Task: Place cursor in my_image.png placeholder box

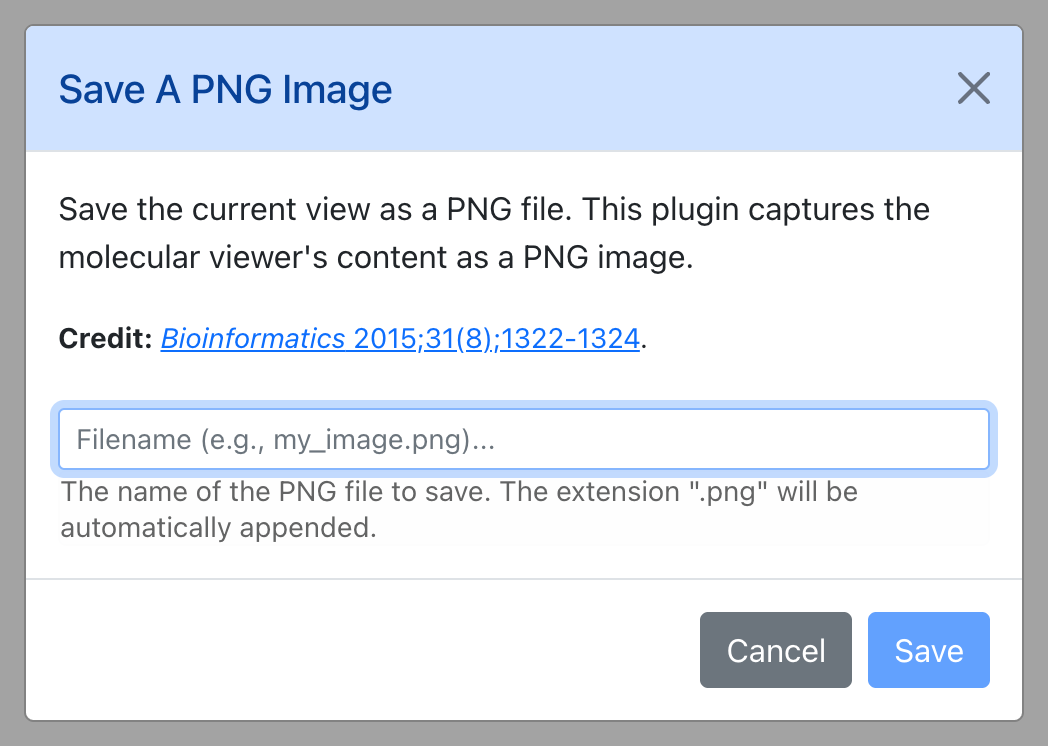Action: click(524, 439)
